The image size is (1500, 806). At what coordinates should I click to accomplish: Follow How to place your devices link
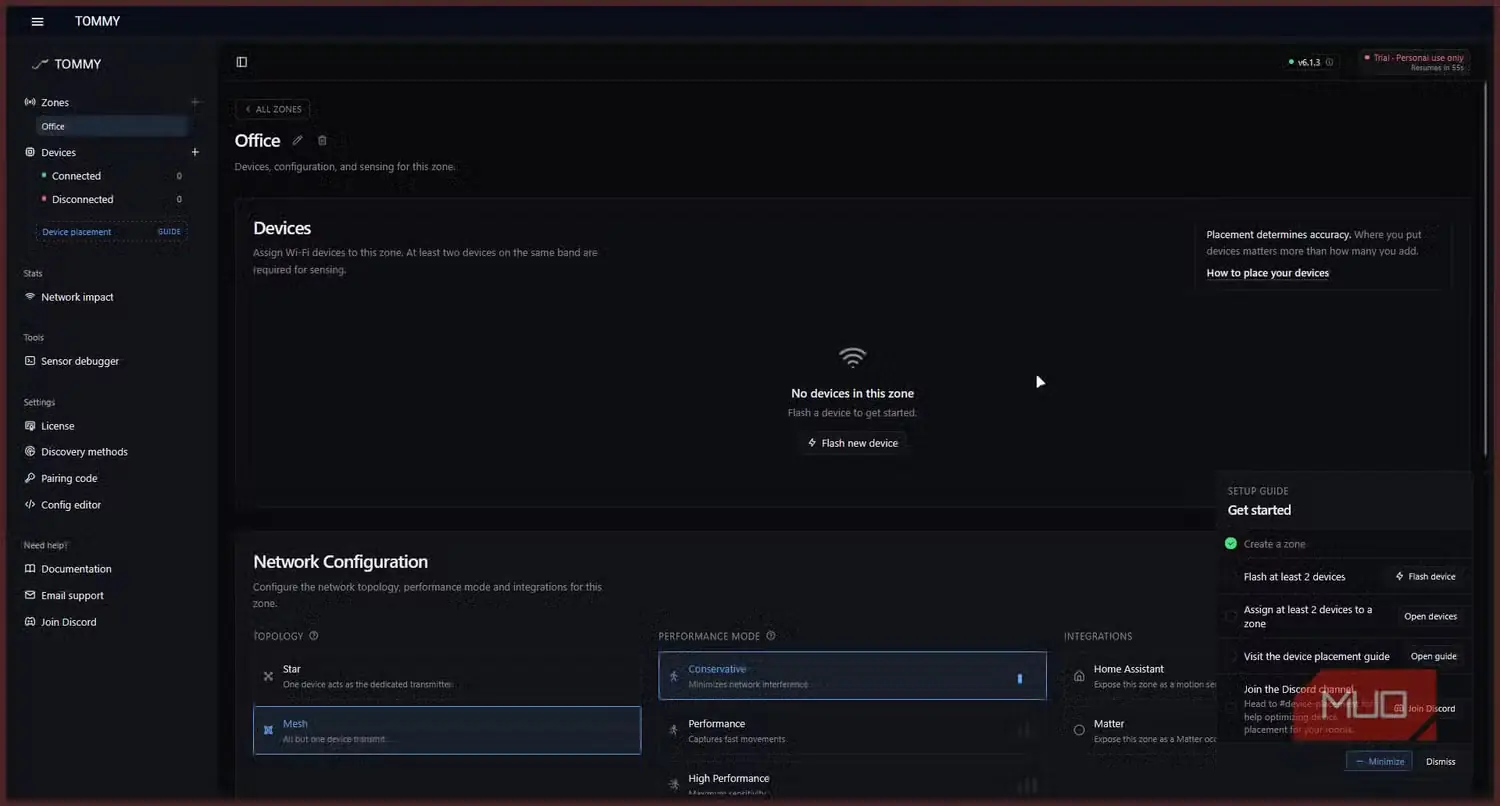tap(1268, 273)
